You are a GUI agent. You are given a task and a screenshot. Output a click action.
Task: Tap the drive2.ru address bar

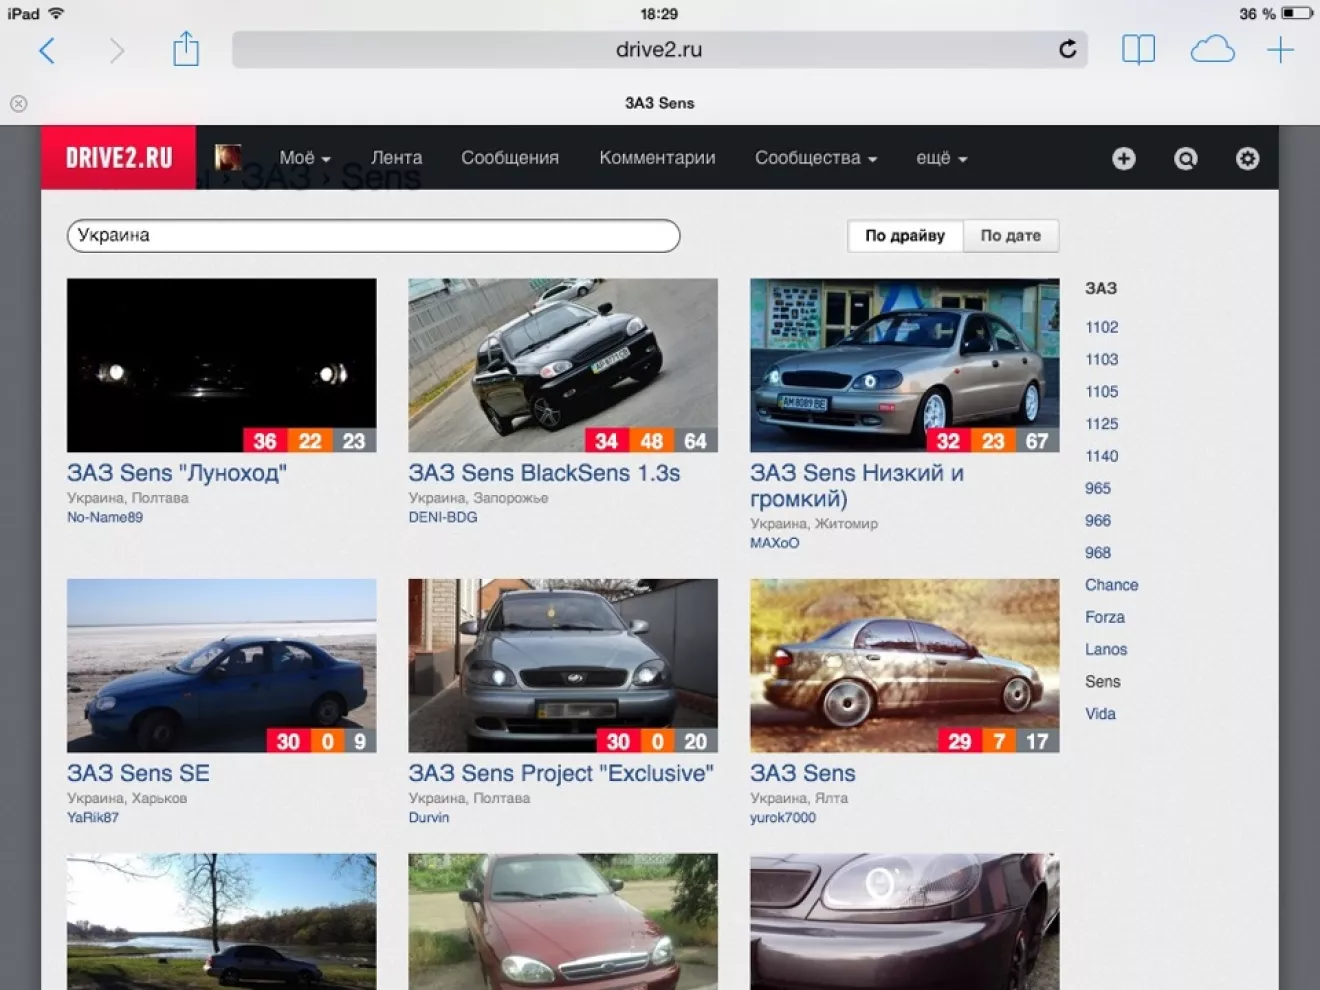tap(659, 49)
